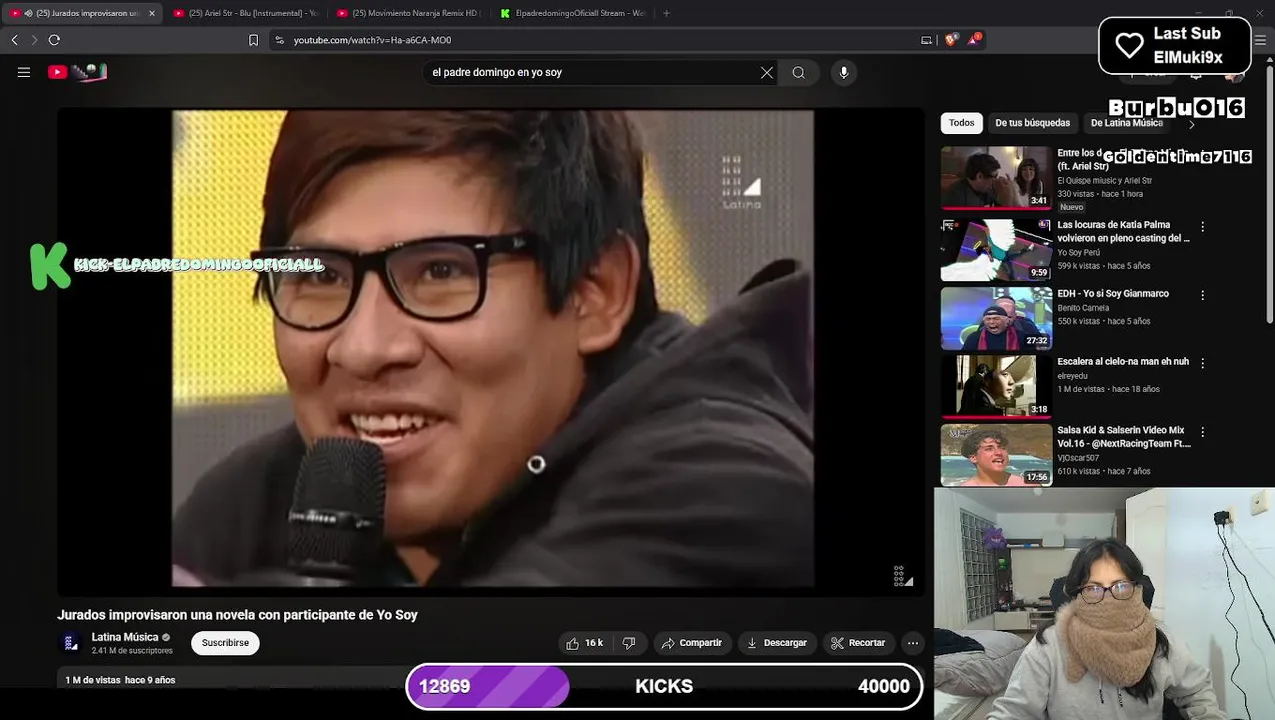Mute the playing tab via speaker icon
The height and width of the screenshot is (720, 1275).
[x=28, y=13]
